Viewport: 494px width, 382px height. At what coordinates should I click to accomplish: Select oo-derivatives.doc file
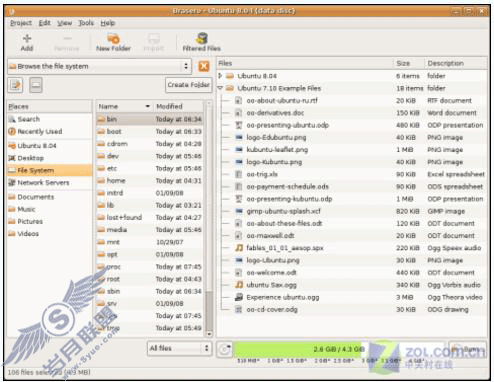[275, 113]
